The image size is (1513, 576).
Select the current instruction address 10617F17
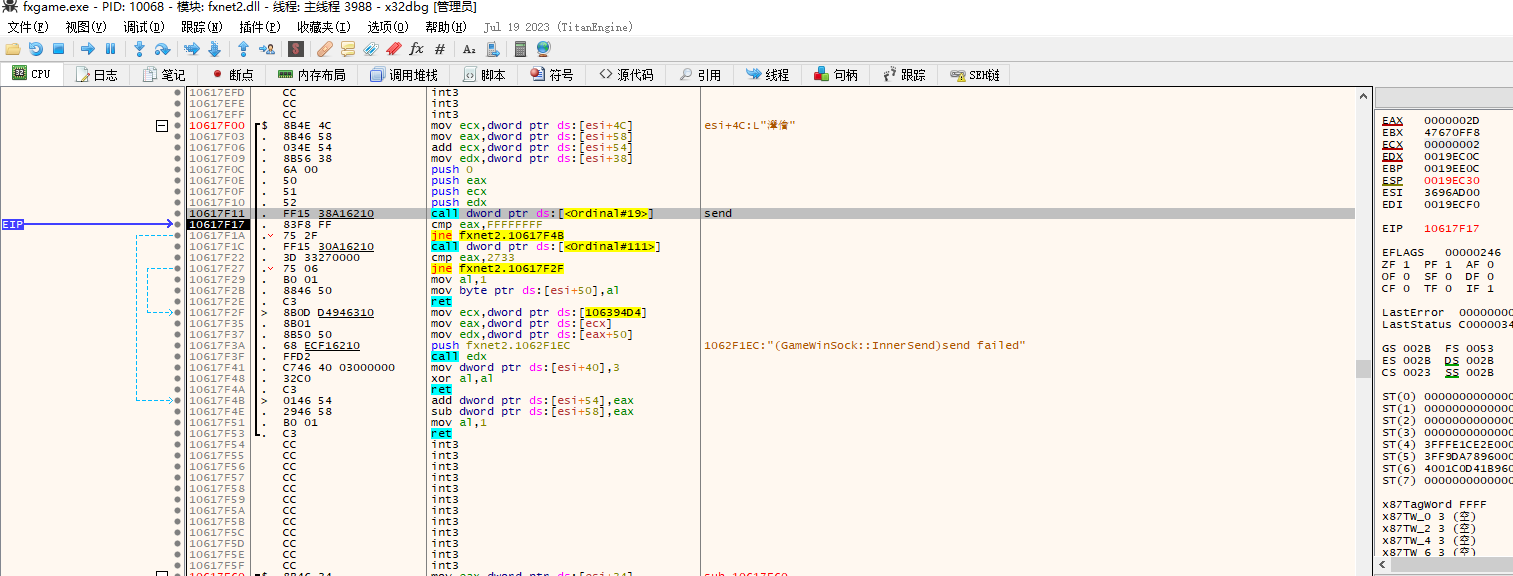click(x=217, y=224)
